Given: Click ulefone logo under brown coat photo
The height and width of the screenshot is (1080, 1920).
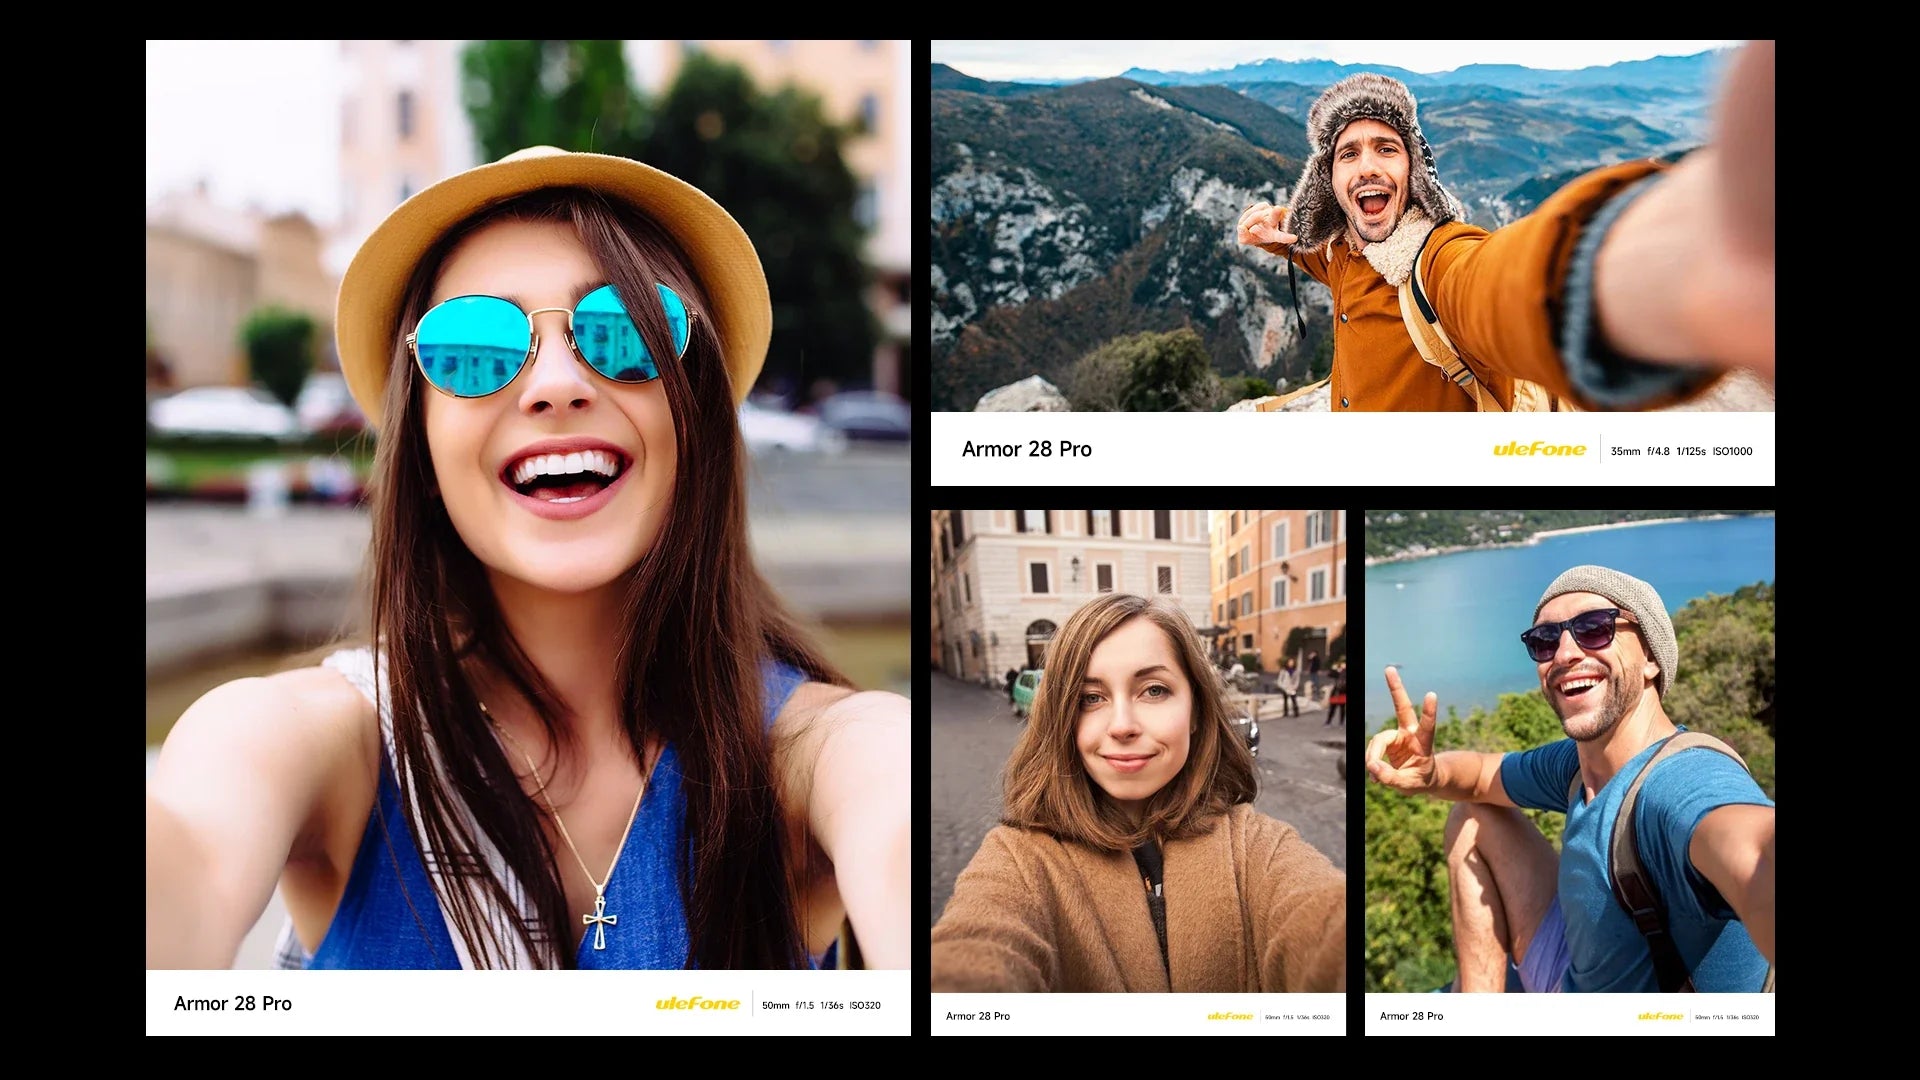Looking at the screenshot, I should click(1230, 1016).
